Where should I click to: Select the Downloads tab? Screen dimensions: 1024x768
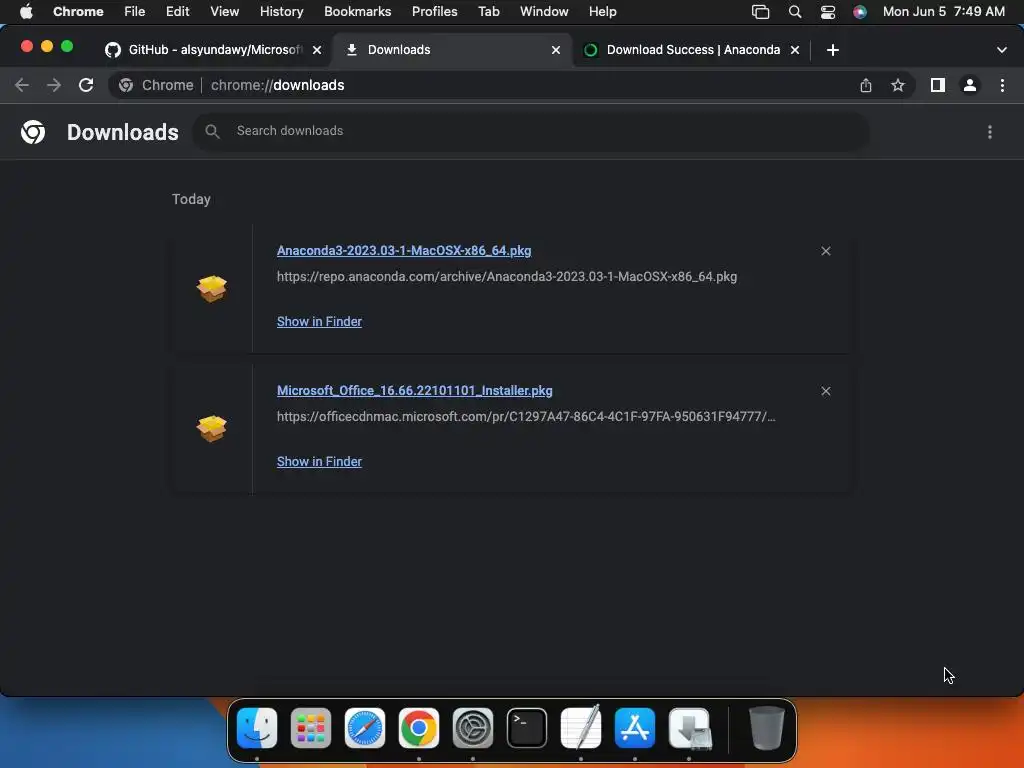451,50
